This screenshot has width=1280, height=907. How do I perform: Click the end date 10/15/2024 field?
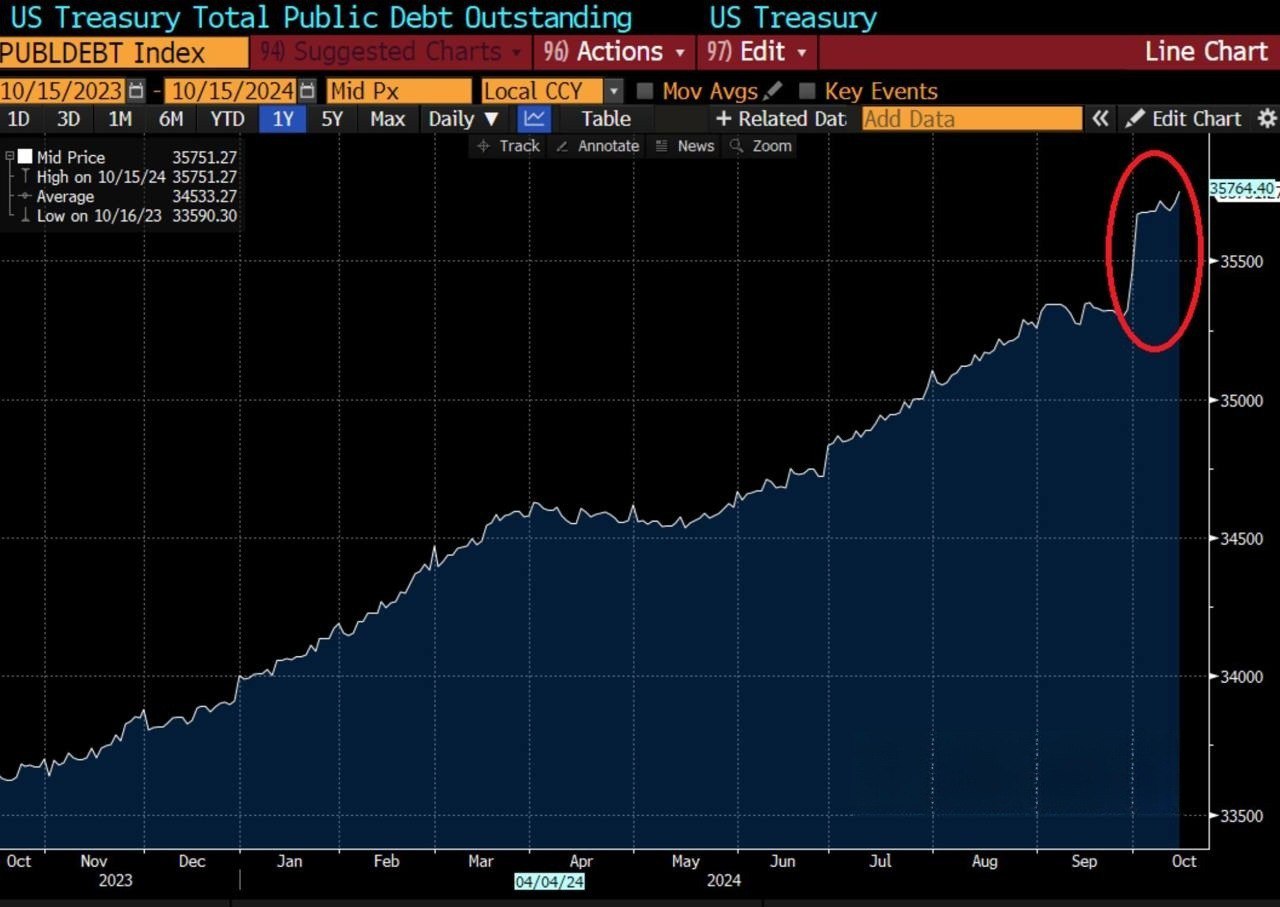point(232,91)
